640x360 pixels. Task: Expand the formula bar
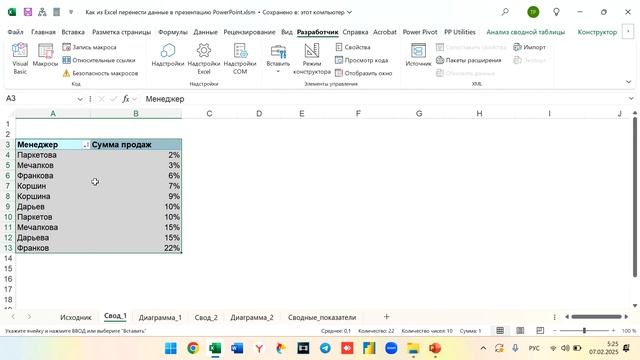(x=631, y=99)
